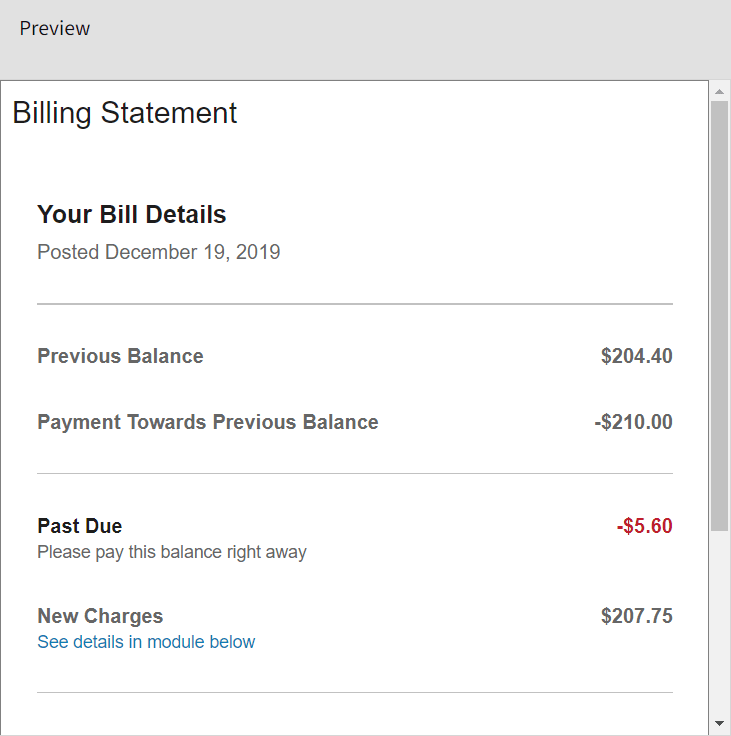Click the divider line above Past Due
Image resolution: width=731 pixels, height=736 pixels.
[355, 473]
